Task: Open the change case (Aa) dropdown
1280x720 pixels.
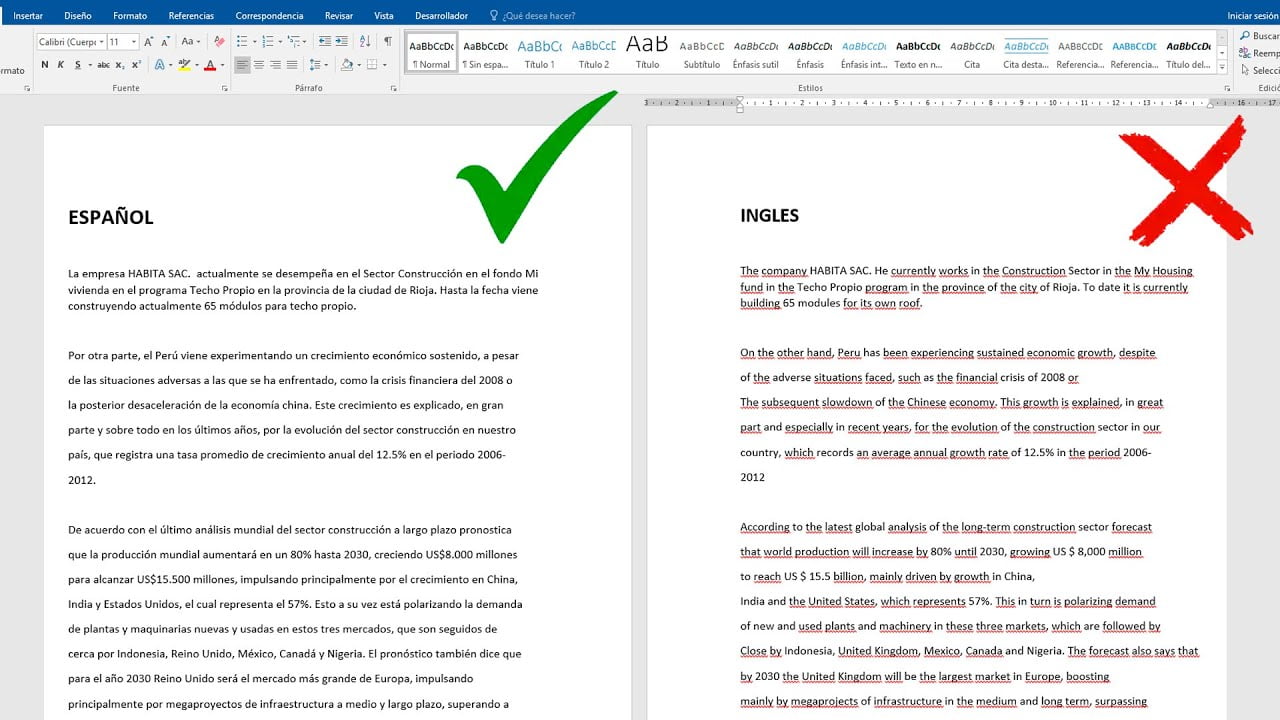Action: tap(191, 42)
